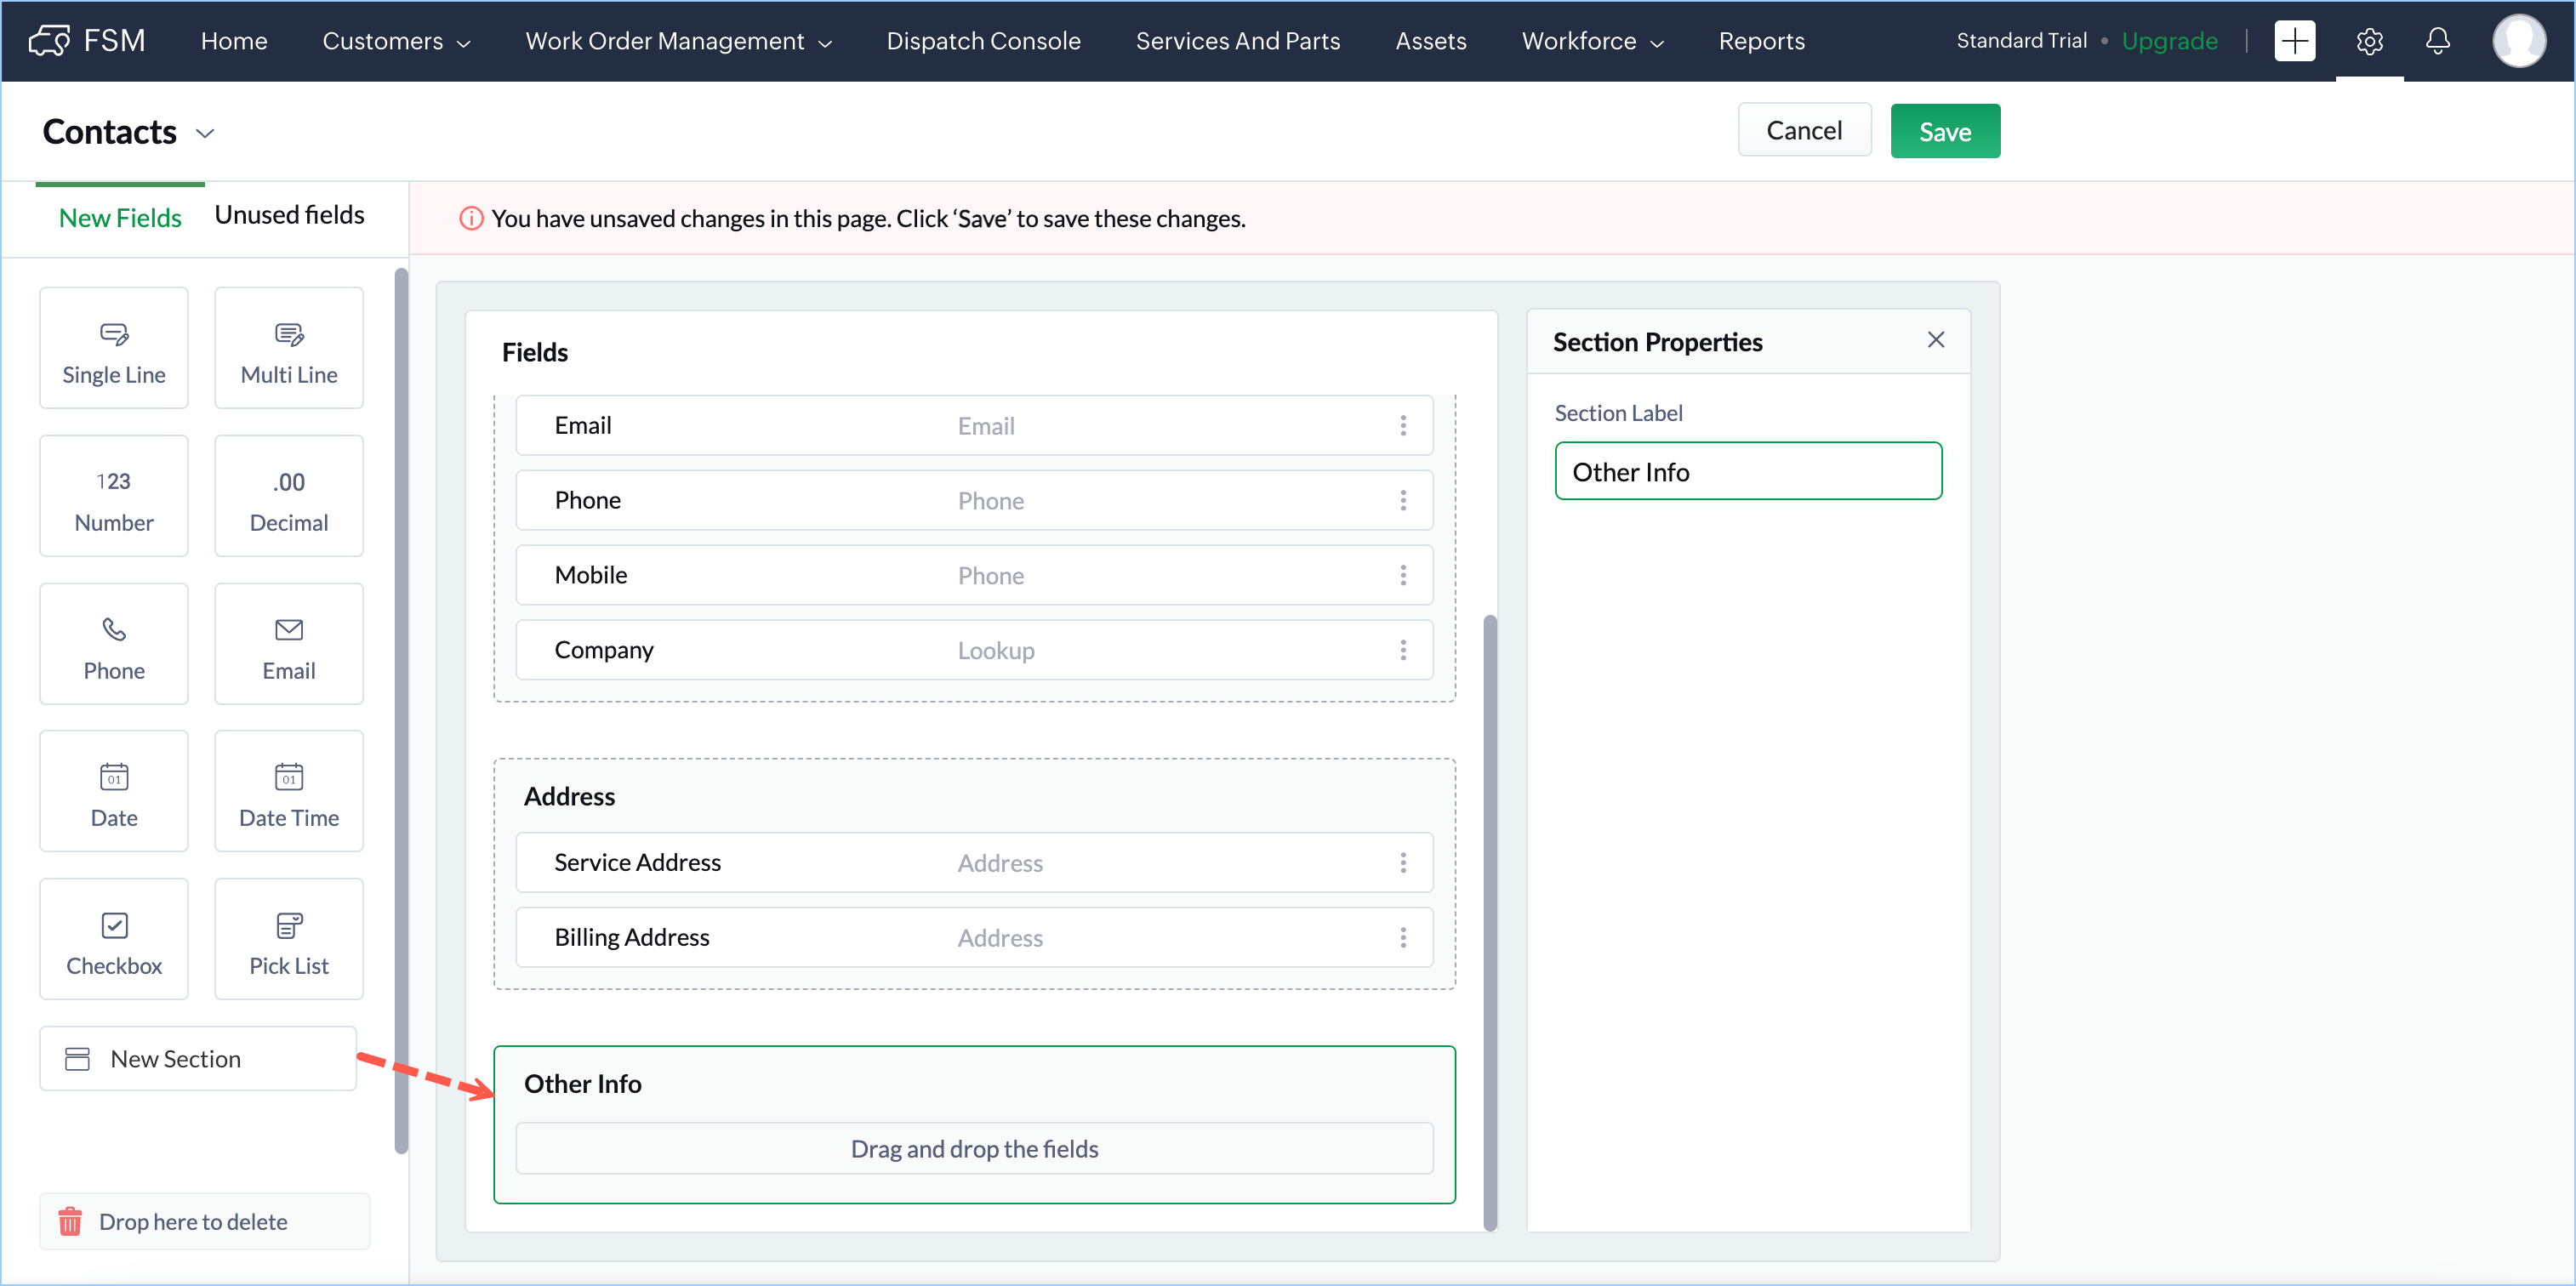Select the Pick List field tile
The height and width of the screenshot is (1286, 2576).
(288, 939)
